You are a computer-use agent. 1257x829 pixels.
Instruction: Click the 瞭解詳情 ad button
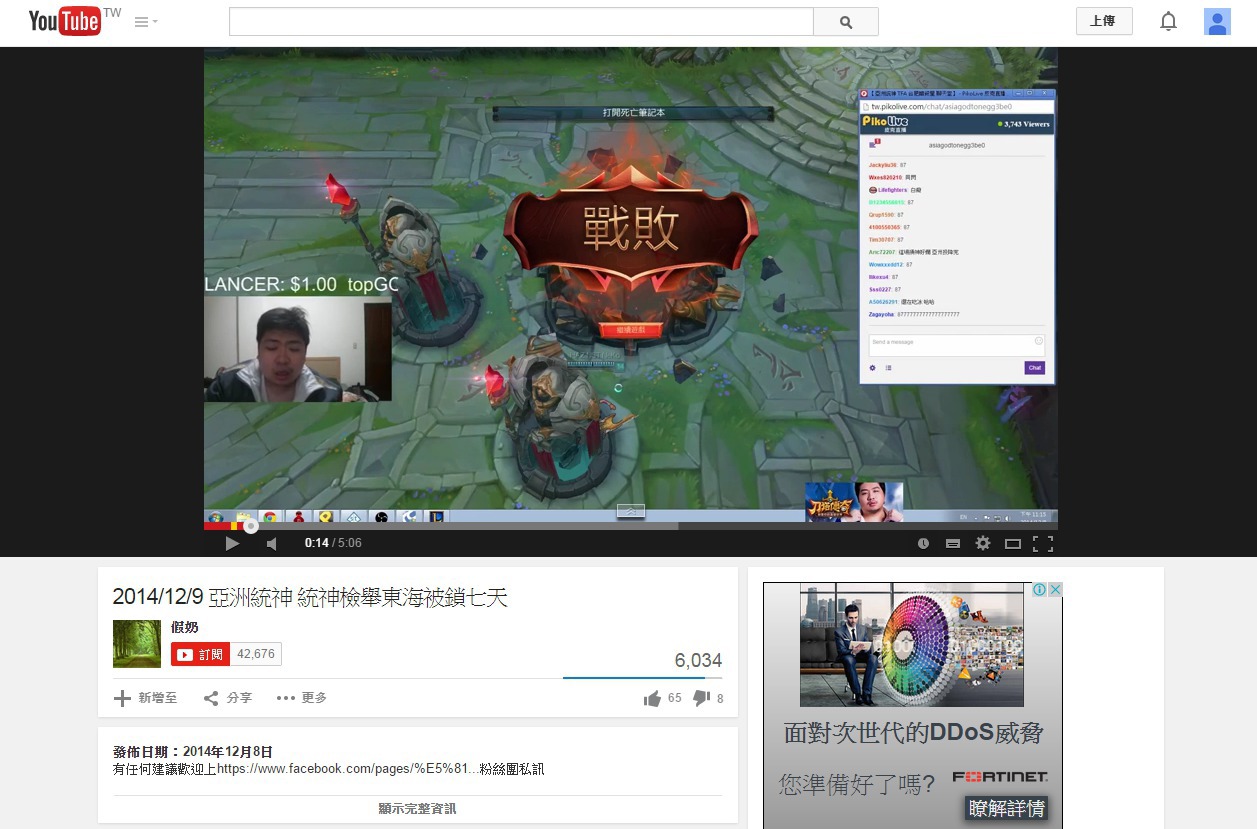[x=1007, y=808]
